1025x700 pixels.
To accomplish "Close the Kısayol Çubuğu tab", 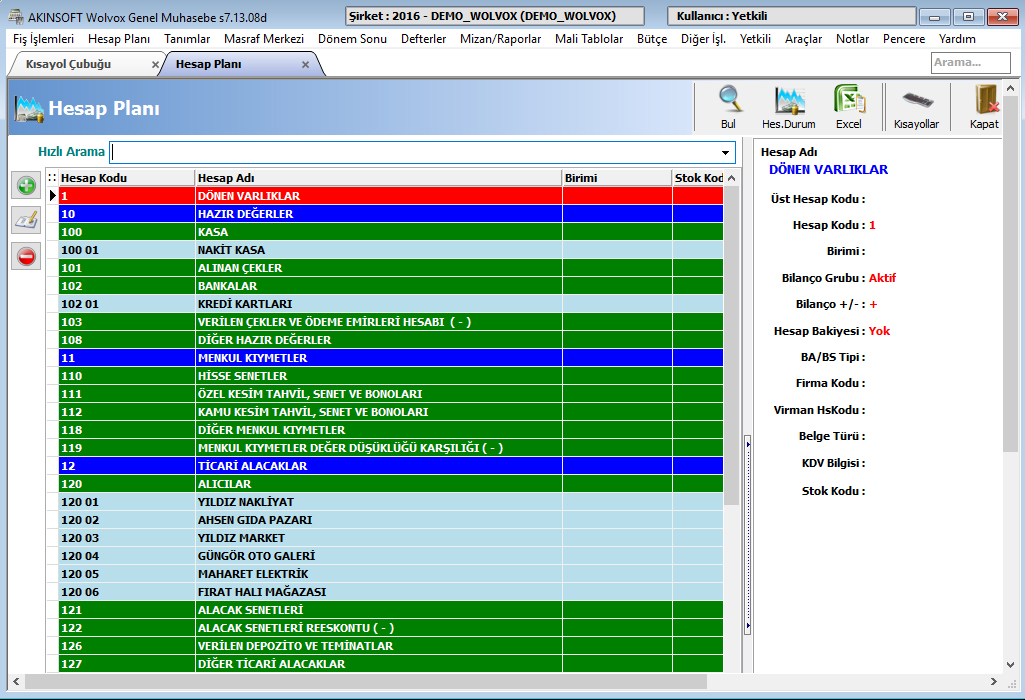I will (x=155, y=65).
